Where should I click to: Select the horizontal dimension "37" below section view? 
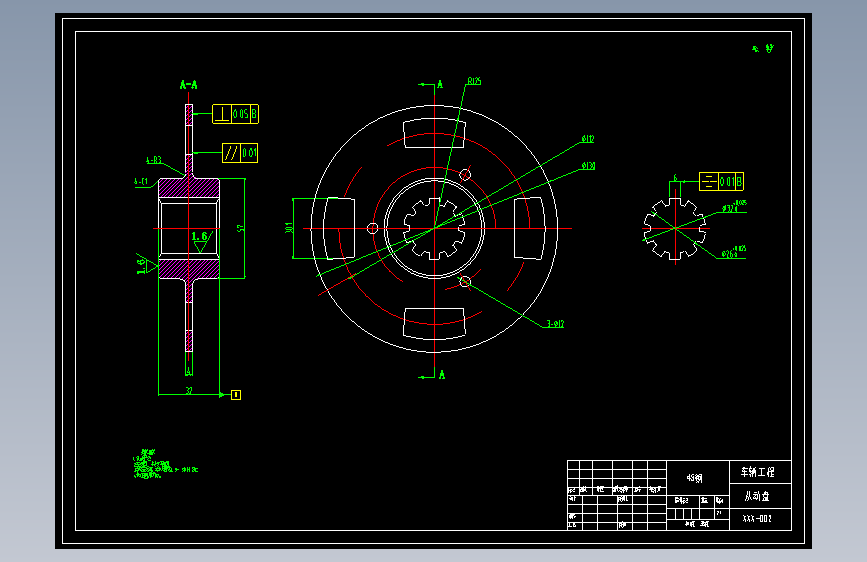click(189, 391)
